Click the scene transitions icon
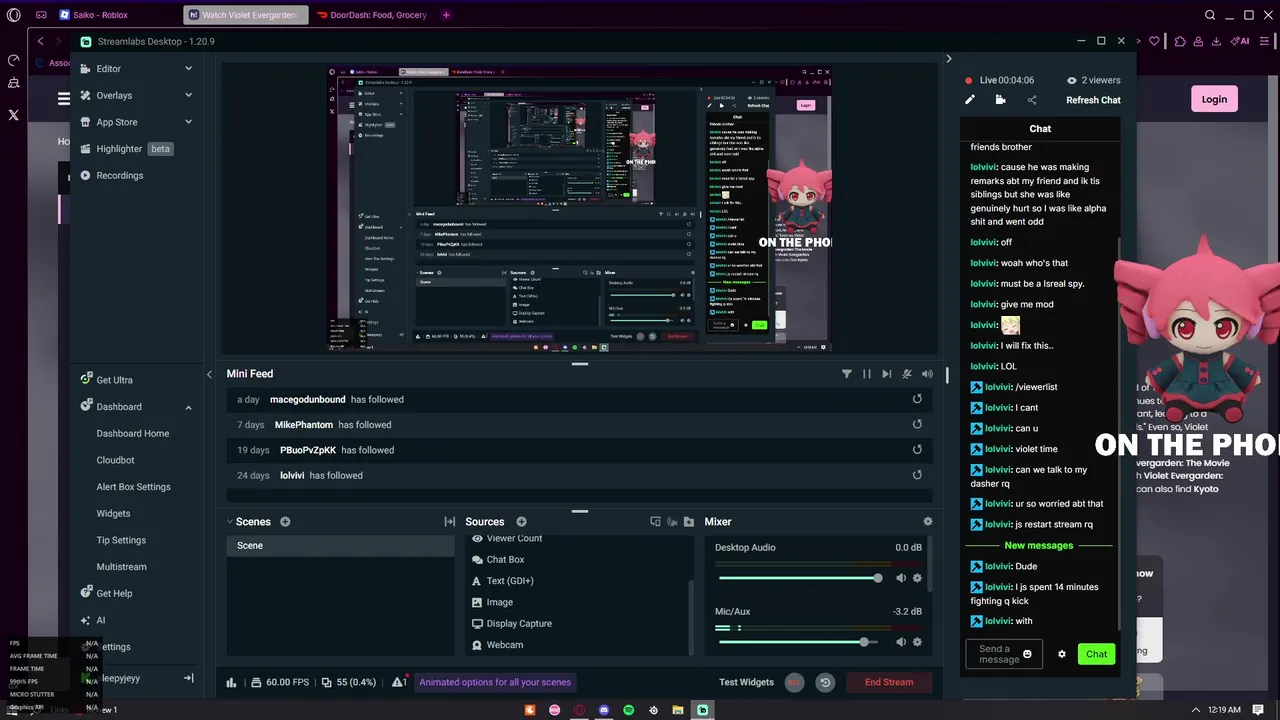This screenshot has height=720, width=1280. (450, 522)
